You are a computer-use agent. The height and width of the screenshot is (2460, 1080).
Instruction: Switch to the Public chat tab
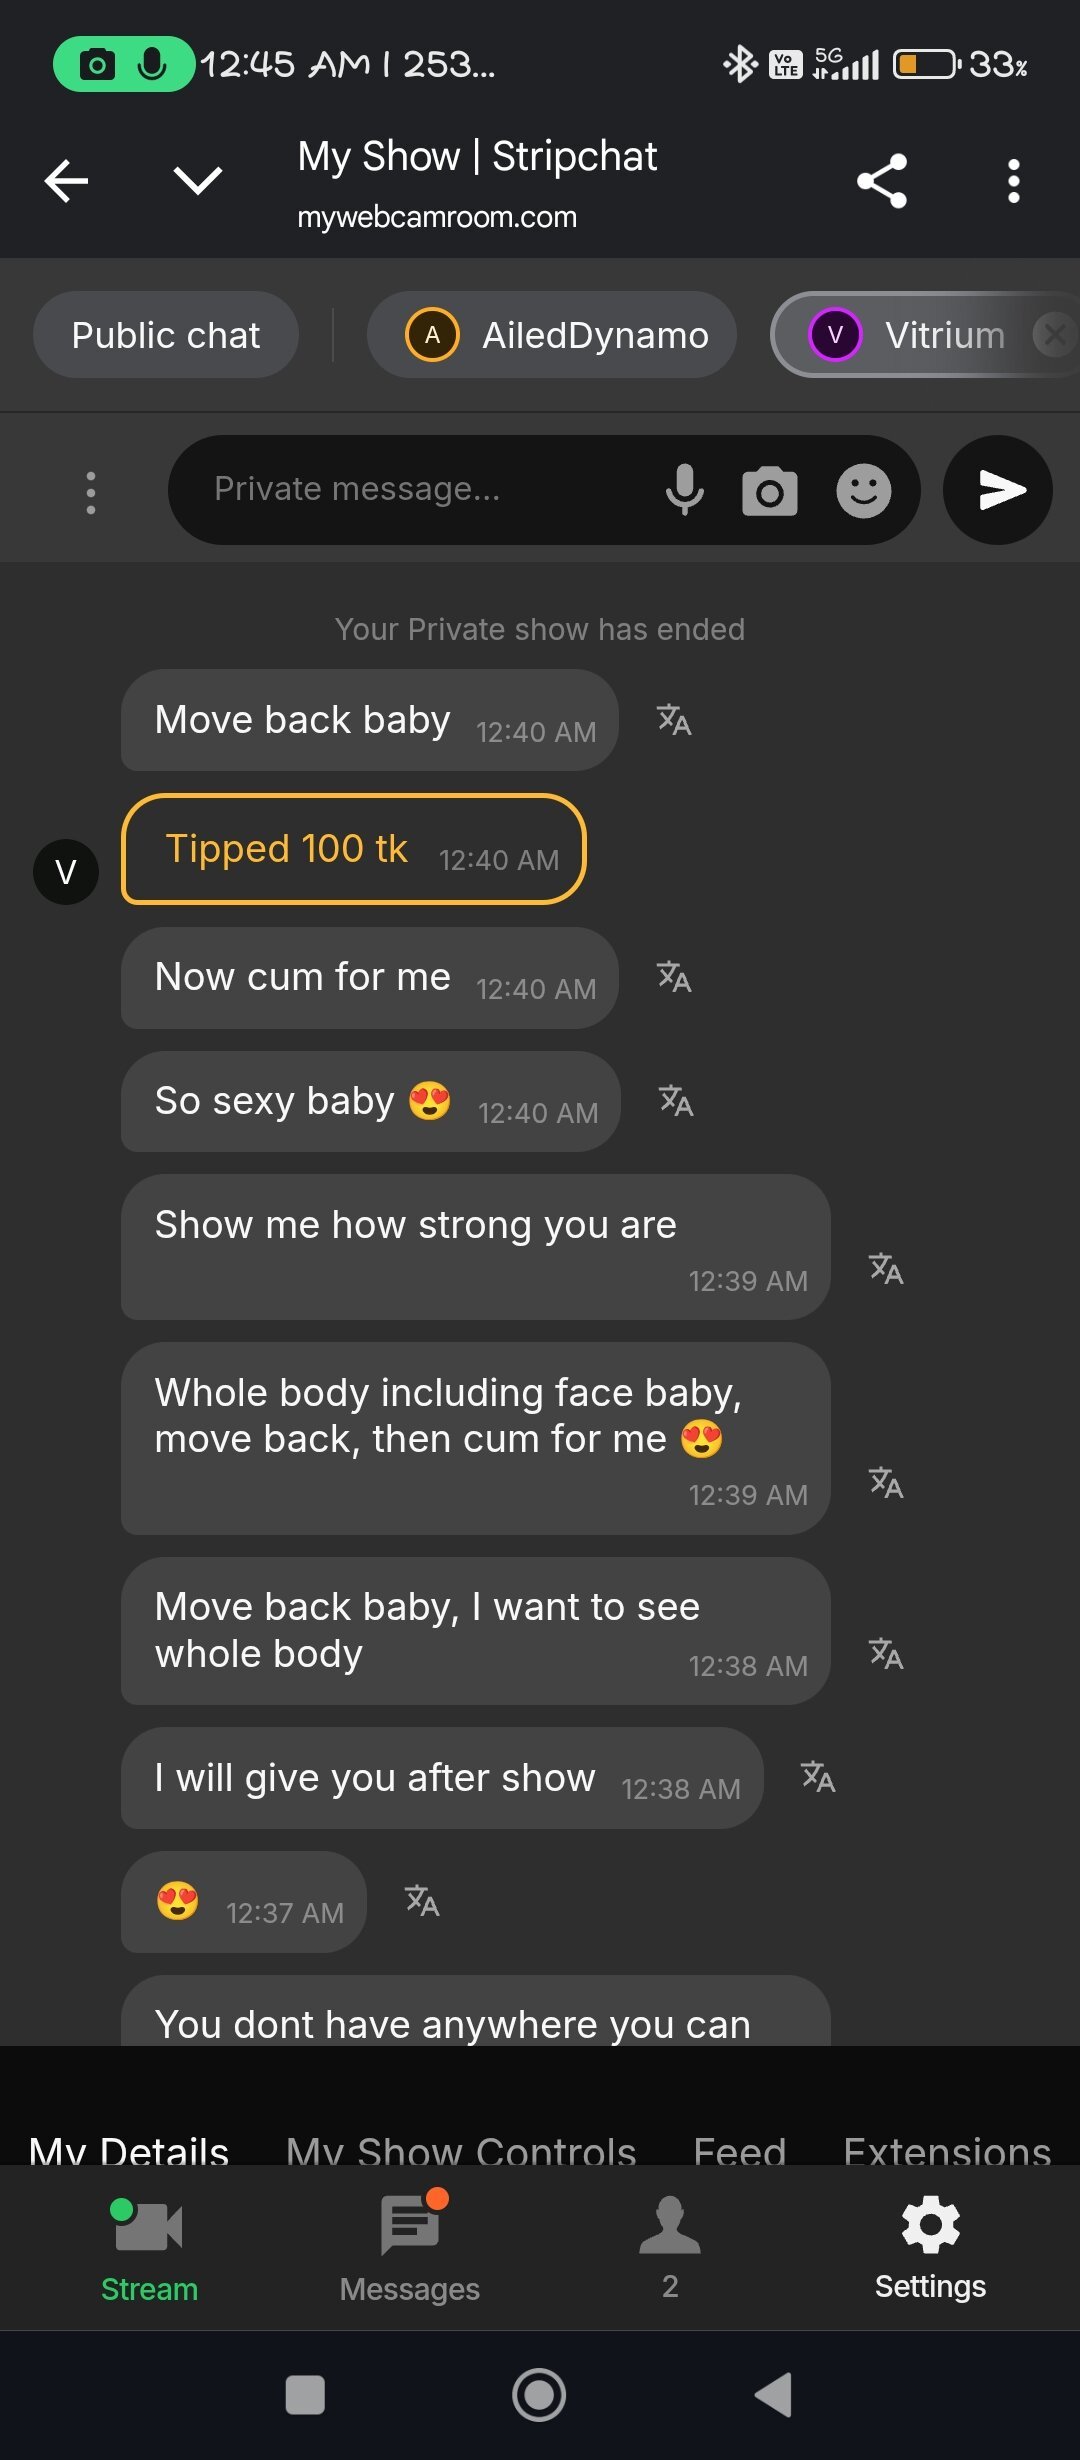click(166, 335)
